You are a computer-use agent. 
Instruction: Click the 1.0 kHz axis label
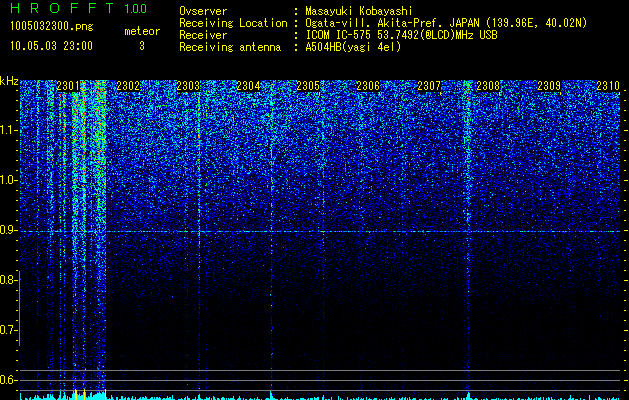[8, 180]
